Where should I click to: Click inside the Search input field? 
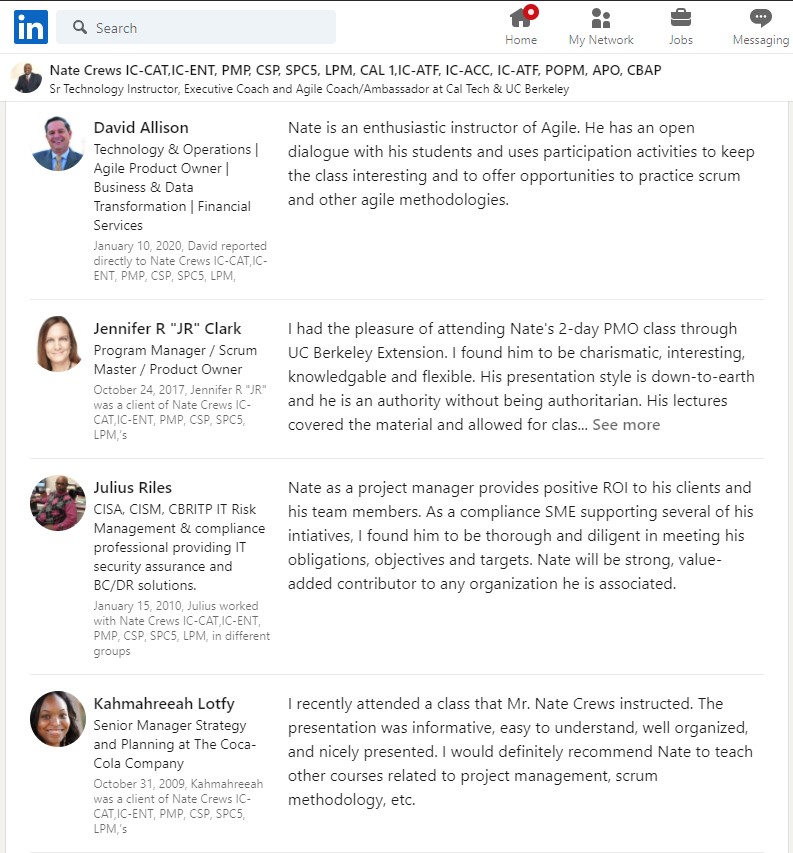pyautogui.click(x=196, y=27)
